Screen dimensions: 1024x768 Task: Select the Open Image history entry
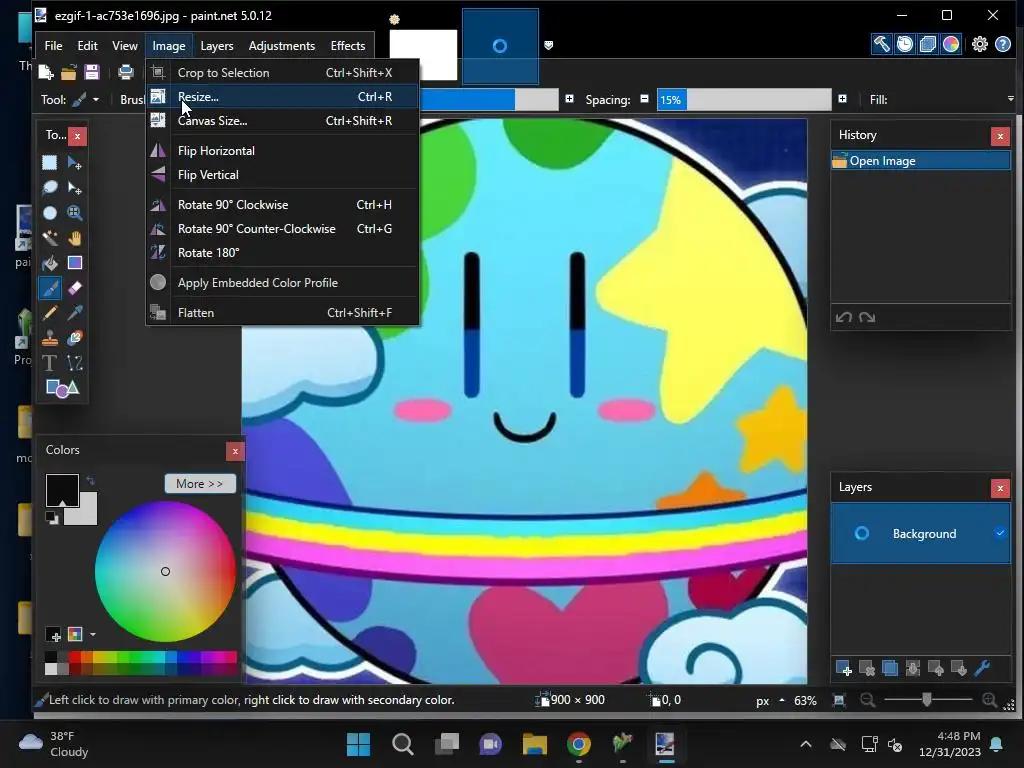click(x=921, y=161)
